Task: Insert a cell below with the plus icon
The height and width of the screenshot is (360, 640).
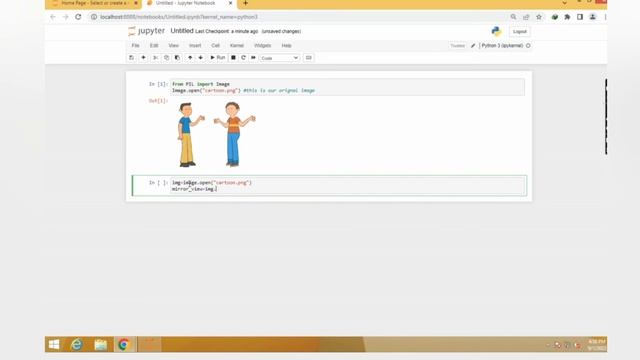Action: coord(143,58)
